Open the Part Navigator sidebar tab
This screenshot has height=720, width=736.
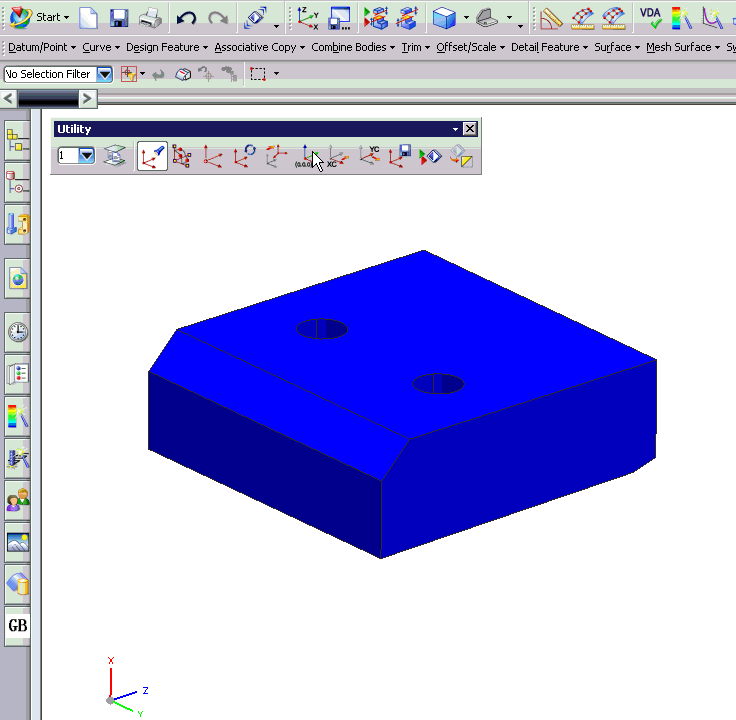pyautogui.click(x=18, y=182)
